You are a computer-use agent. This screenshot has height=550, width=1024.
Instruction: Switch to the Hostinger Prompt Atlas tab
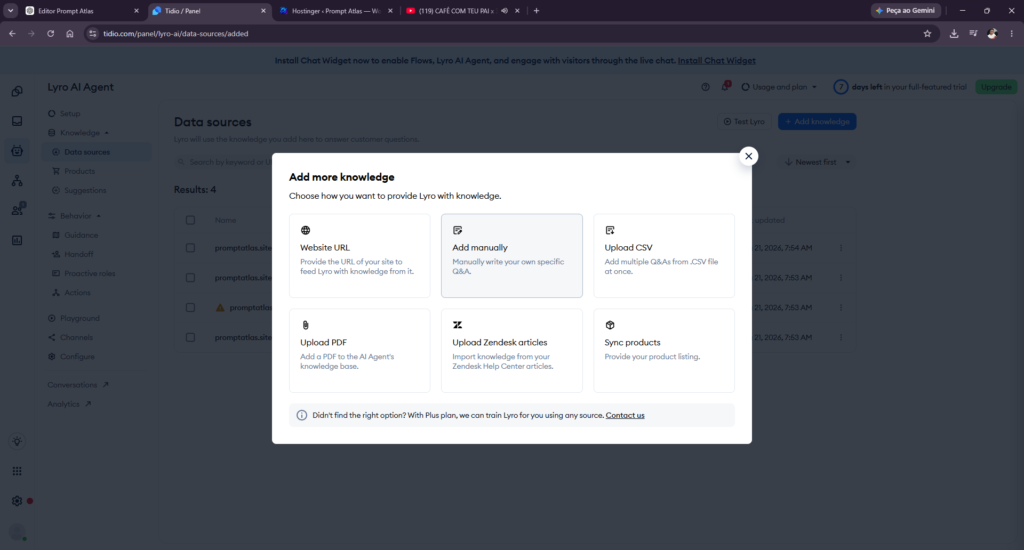coord(336,11)
